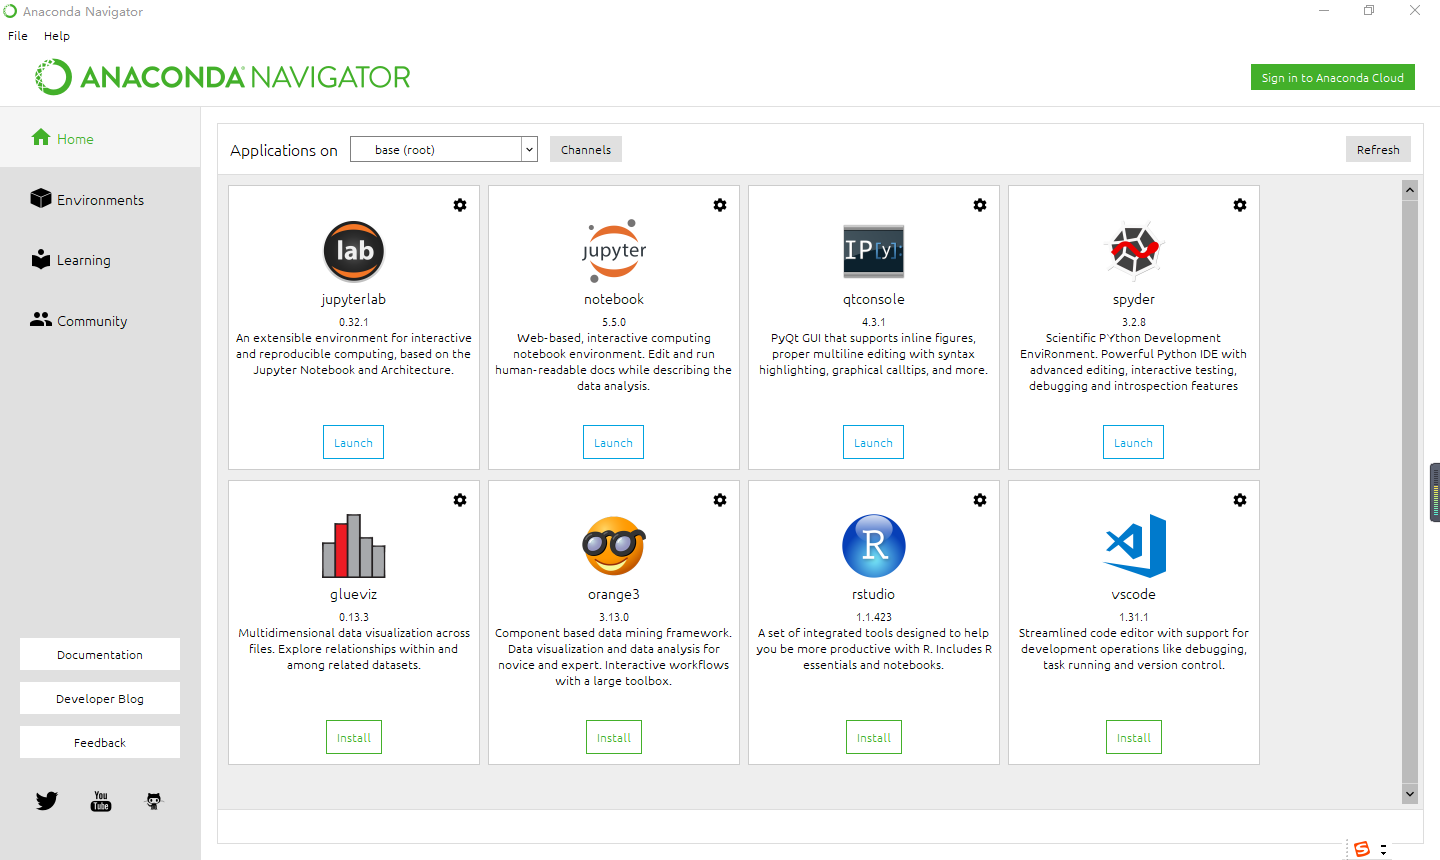Click the Community people icon

coord(41,319)
